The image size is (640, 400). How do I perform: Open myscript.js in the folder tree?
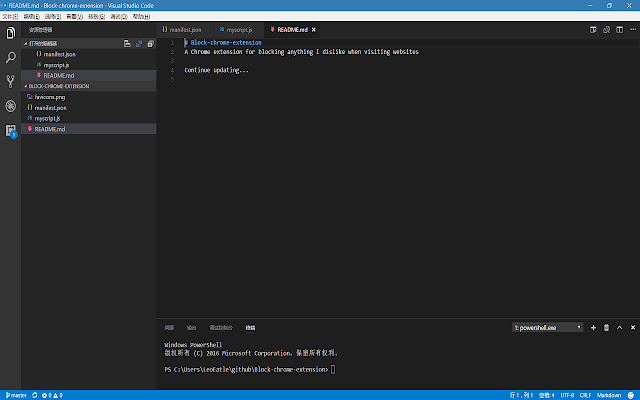89,118
